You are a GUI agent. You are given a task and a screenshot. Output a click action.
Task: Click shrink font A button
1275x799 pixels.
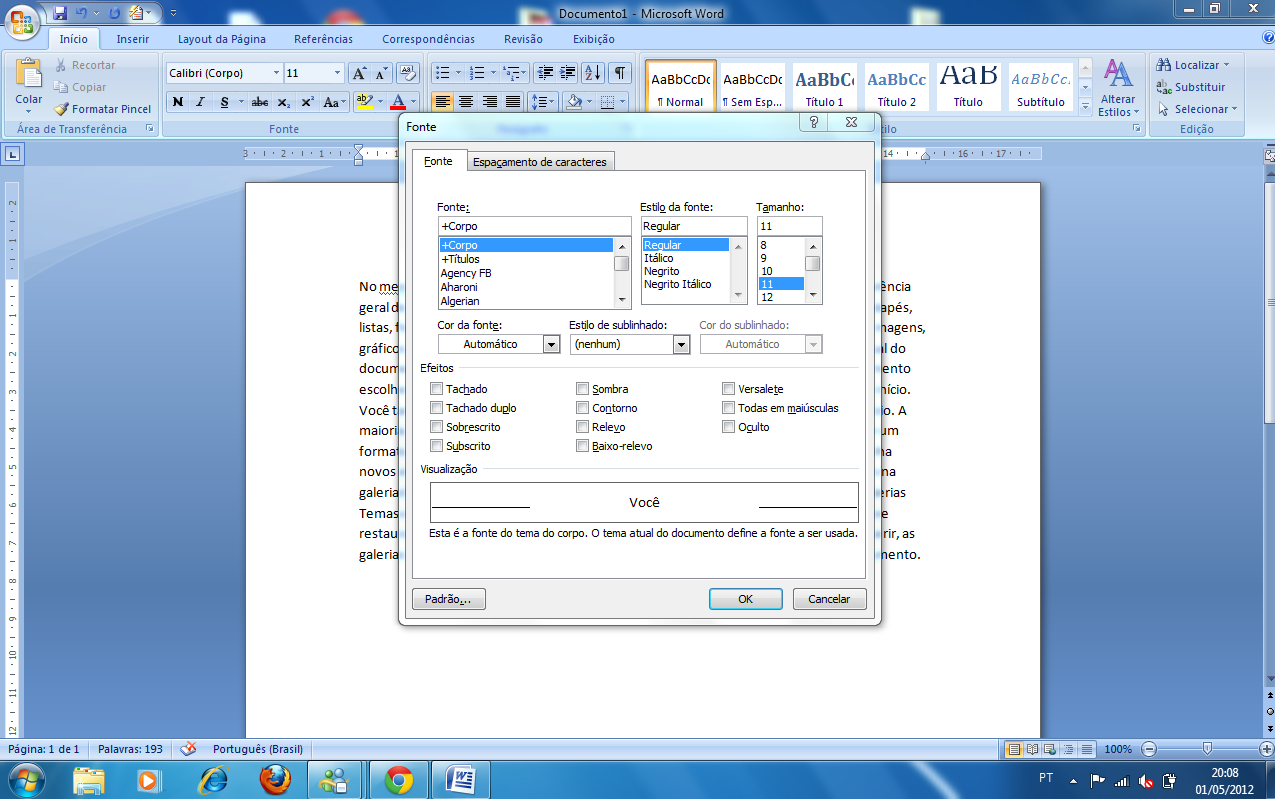[382, 73]
